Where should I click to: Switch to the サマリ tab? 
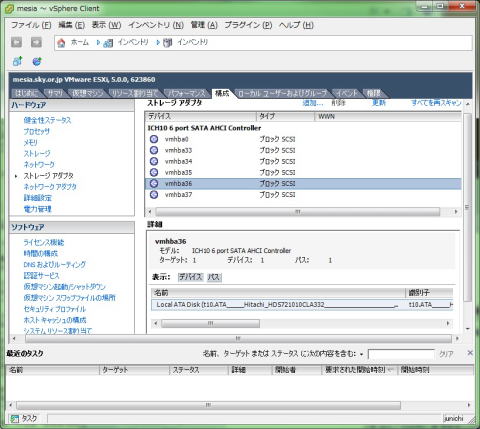[x=55, y=93]
